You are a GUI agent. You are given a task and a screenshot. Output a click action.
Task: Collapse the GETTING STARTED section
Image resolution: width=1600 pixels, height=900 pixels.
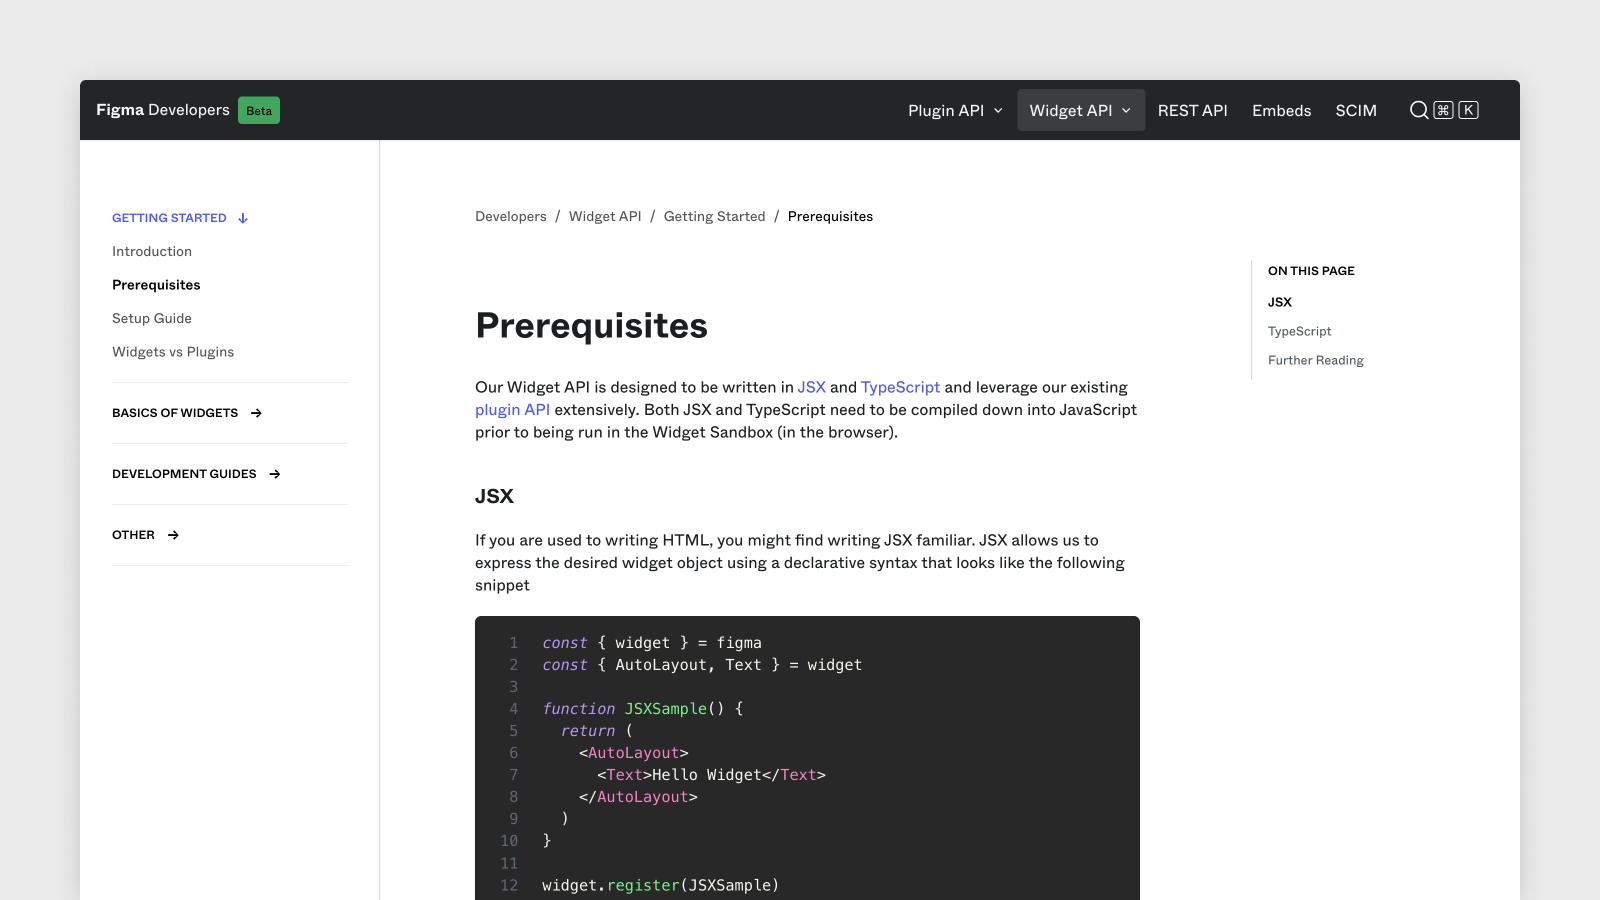(242, 217)
